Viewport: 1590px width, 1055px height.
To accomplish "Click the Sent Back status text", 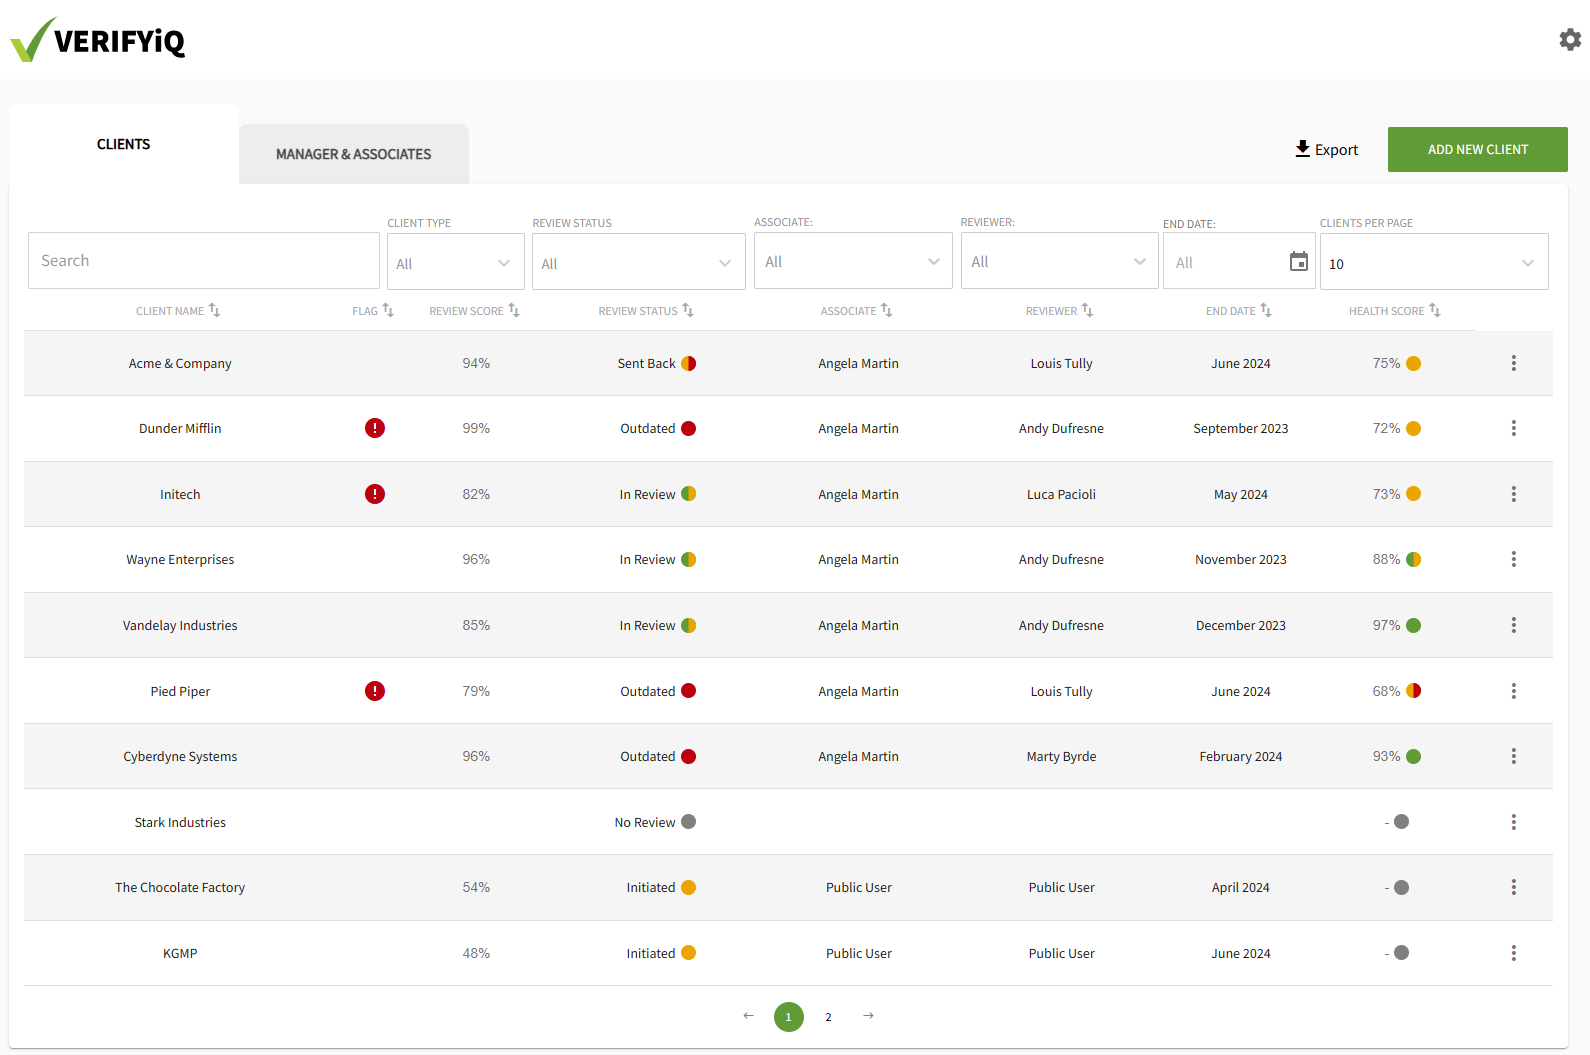I will coord(646,363).
